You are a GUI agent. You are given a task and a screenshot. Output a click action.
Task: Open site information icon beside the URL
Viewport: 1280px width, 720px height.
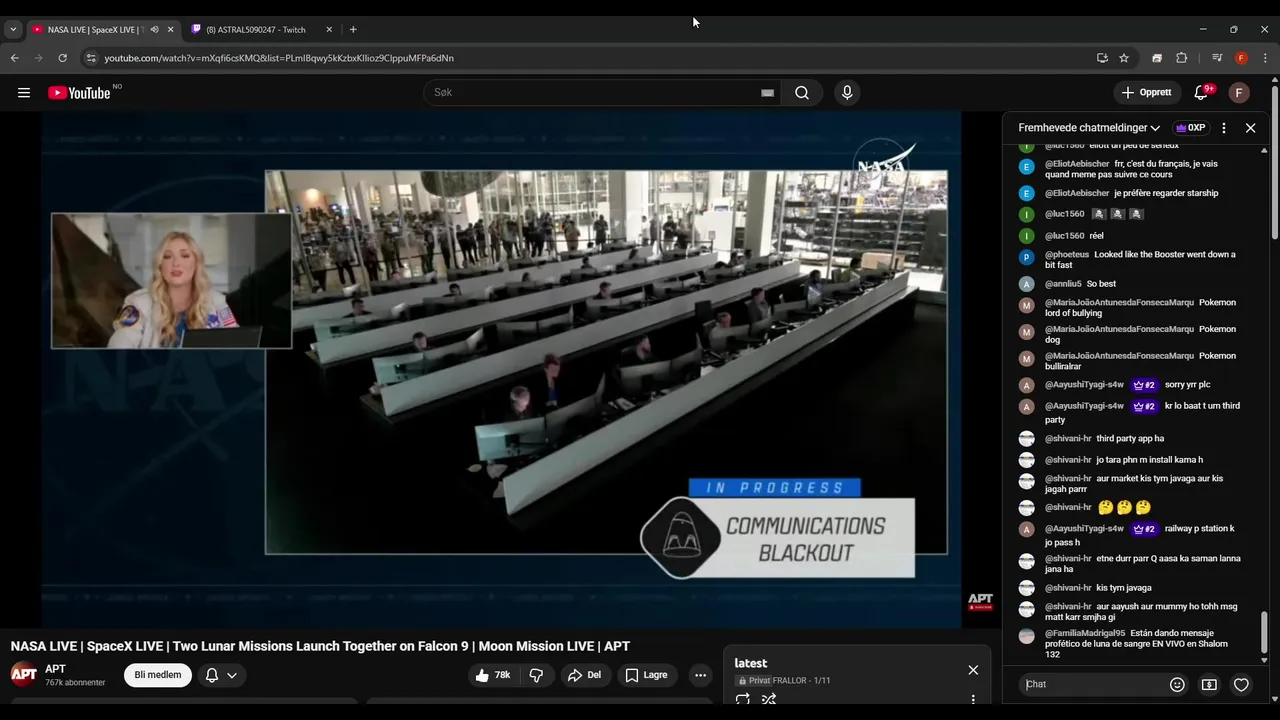91,58
